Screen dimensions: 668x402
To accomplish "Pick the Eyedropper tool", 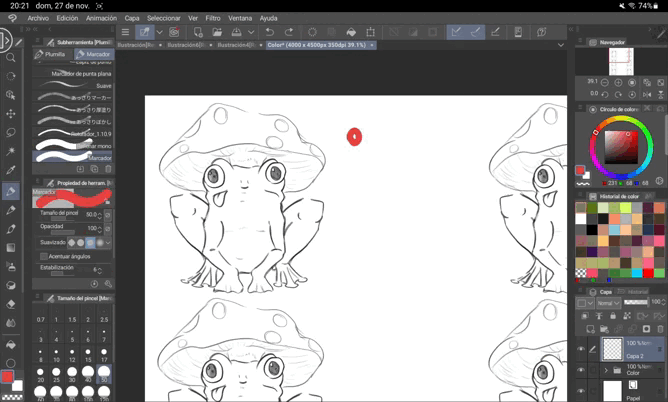I will click(11, 171).
